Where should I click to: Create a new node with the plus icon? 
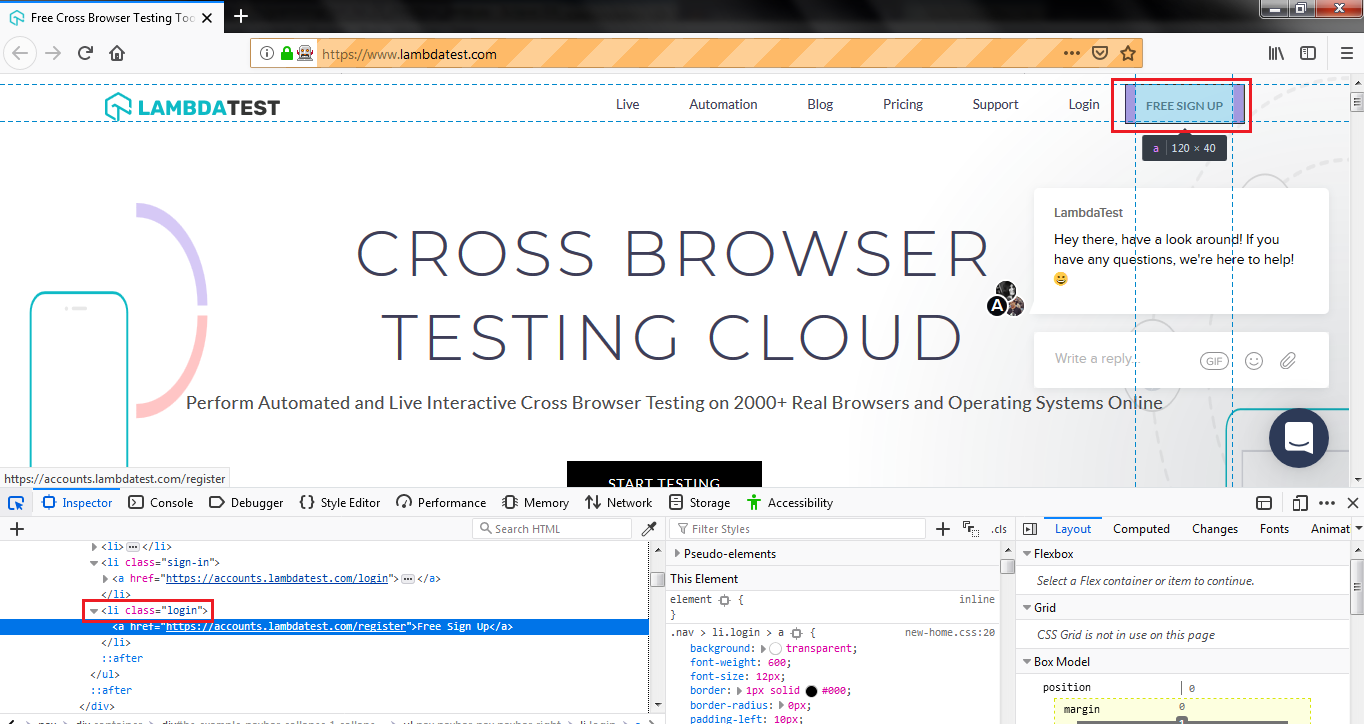(16, 528)
